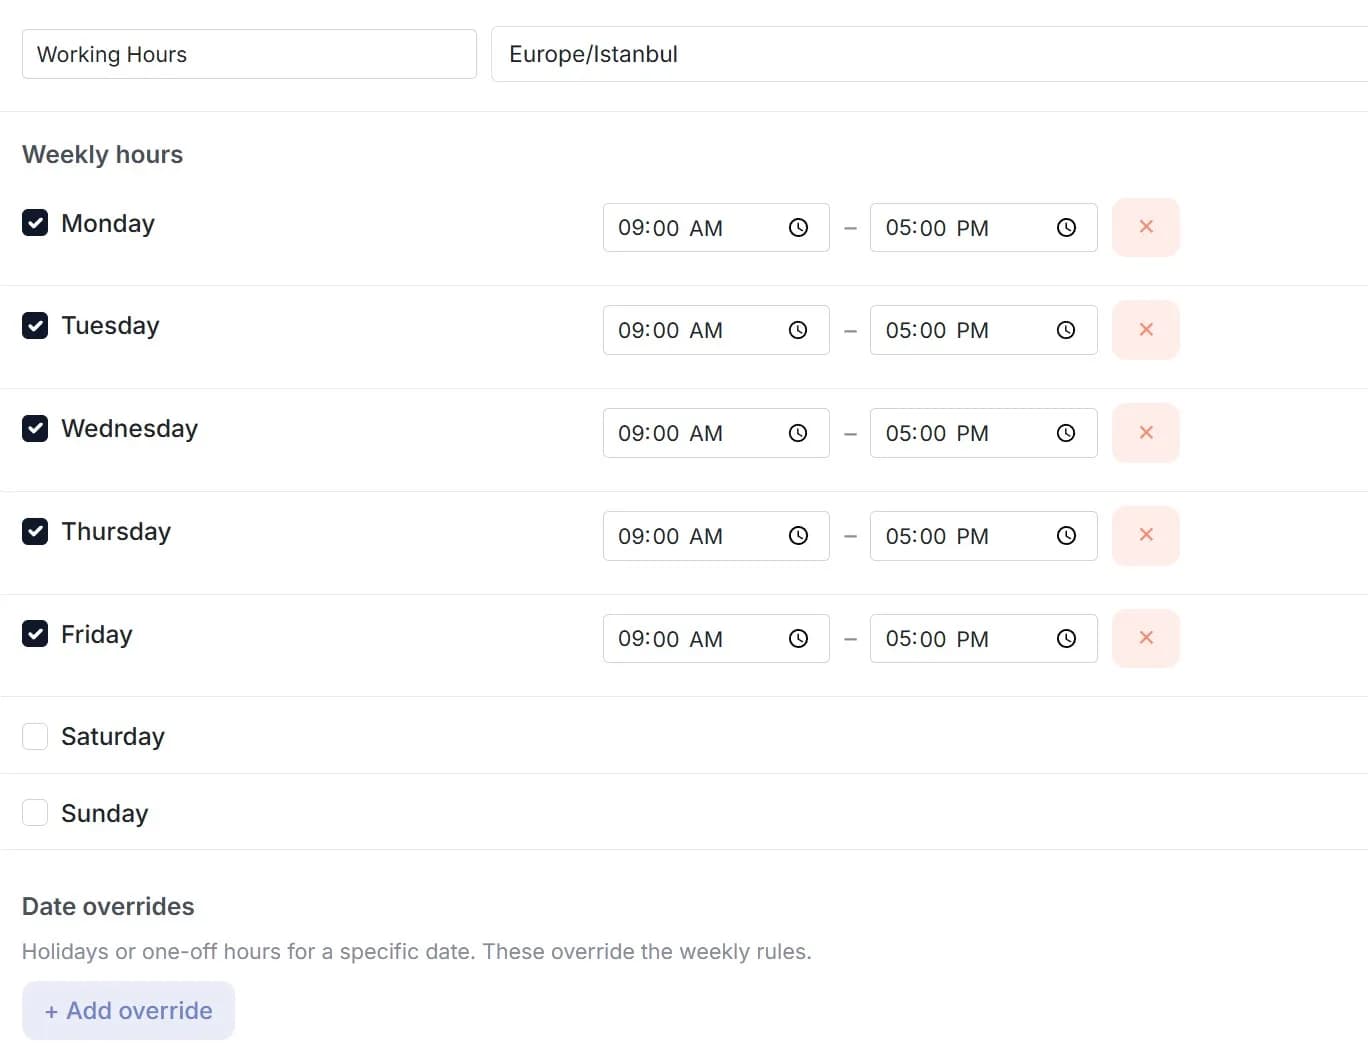The height and width of the screenshot is (1063, 1368).
Task: Edit Thursday start time 09:00 AM
Action: coord(716,536)
